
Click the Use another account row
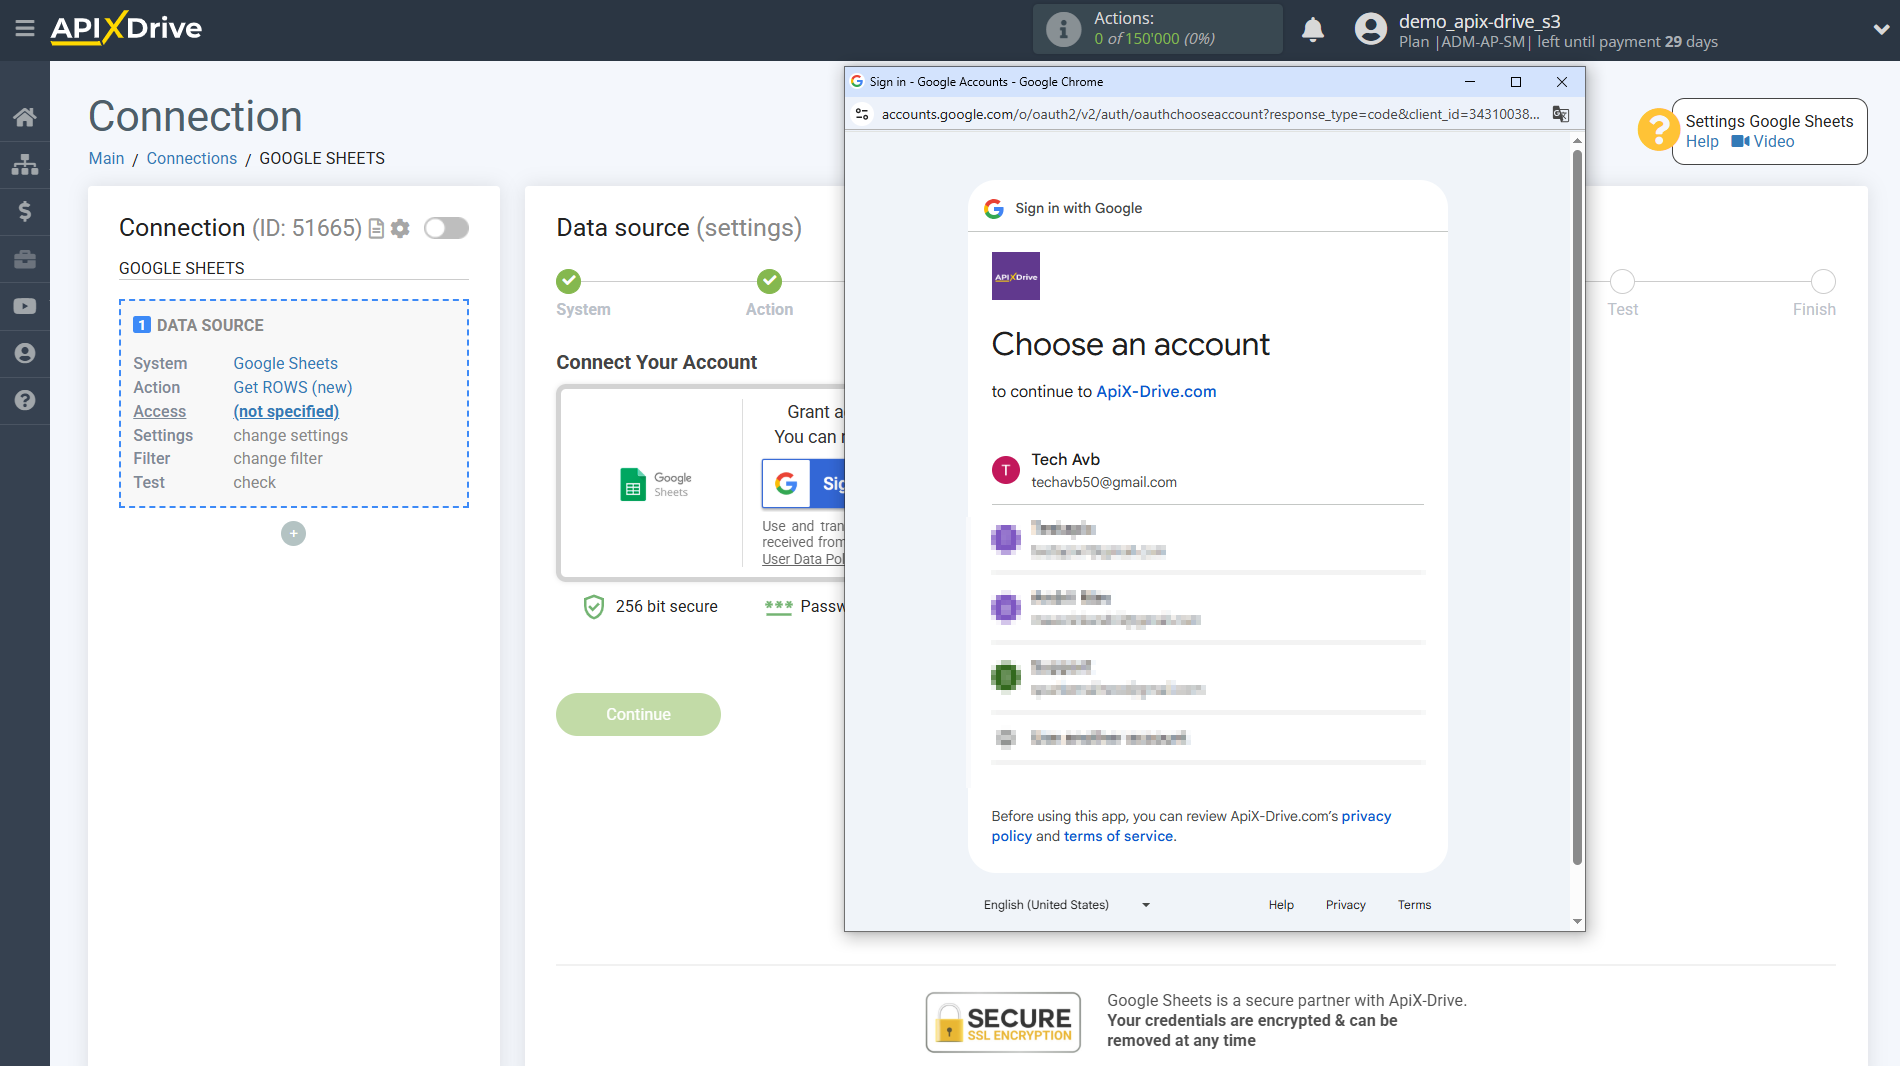(x=1207, y=738)
